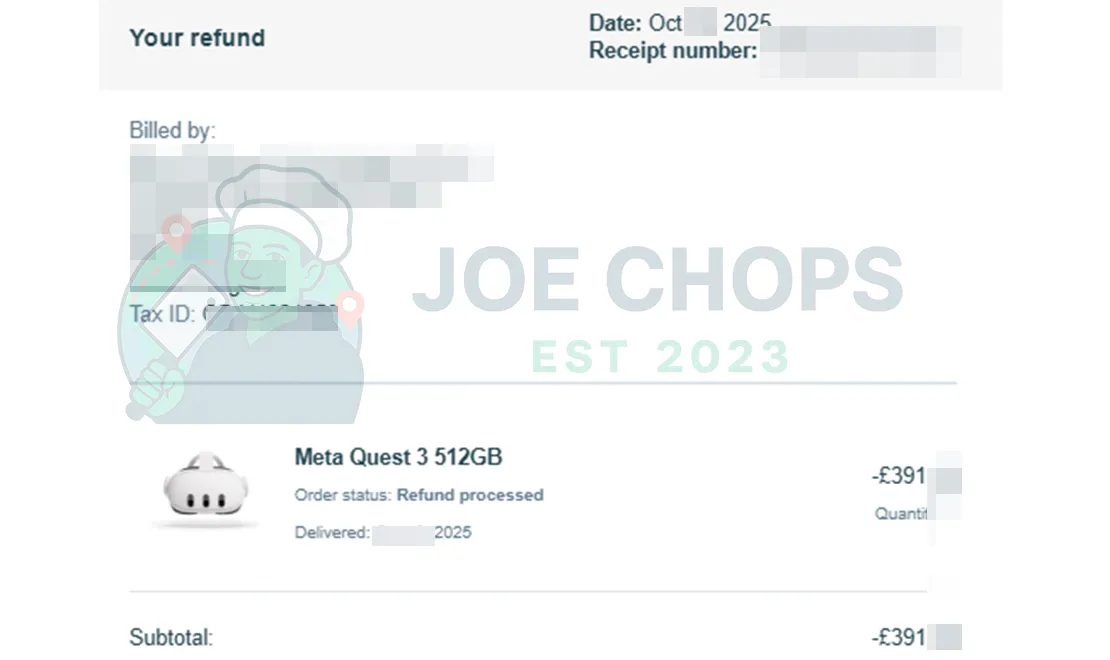Screen dimensions: 1110x660
Task: Select the Your refund heading
Action: click(x=197, y=38)
